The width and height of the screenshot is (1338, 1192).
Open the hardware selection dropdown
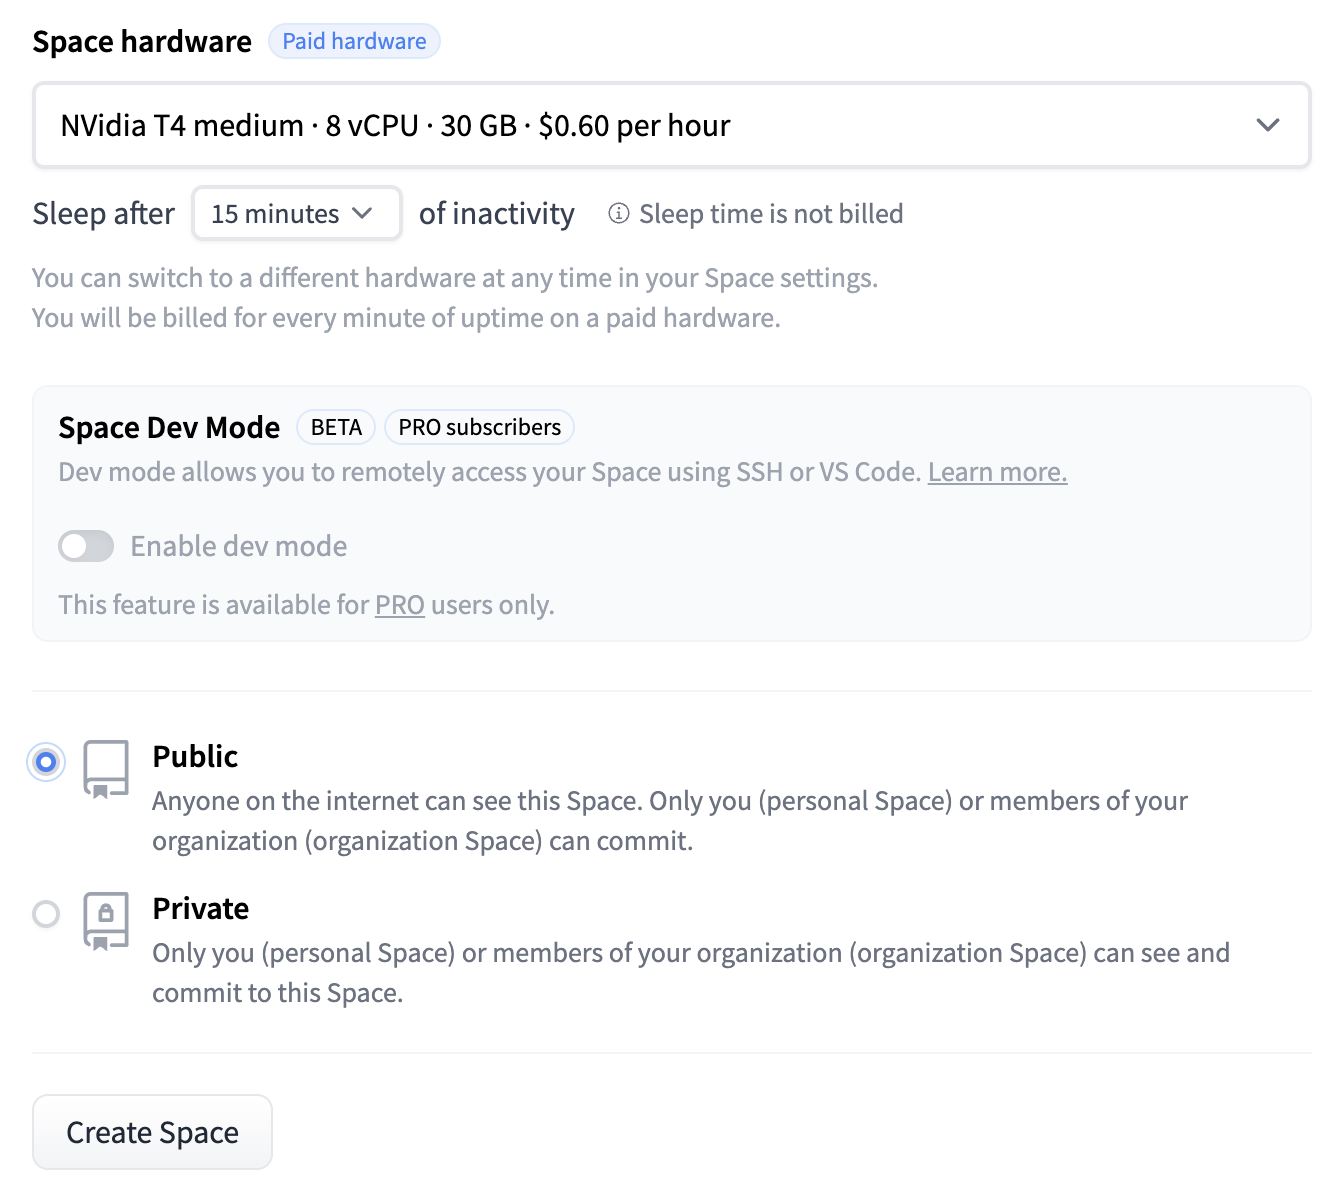point(671,125)
